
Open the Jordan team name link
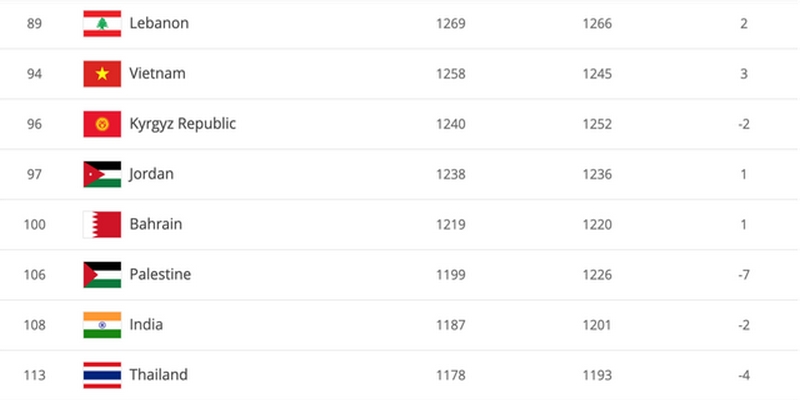pyautogui.click(x=151, y=174)
